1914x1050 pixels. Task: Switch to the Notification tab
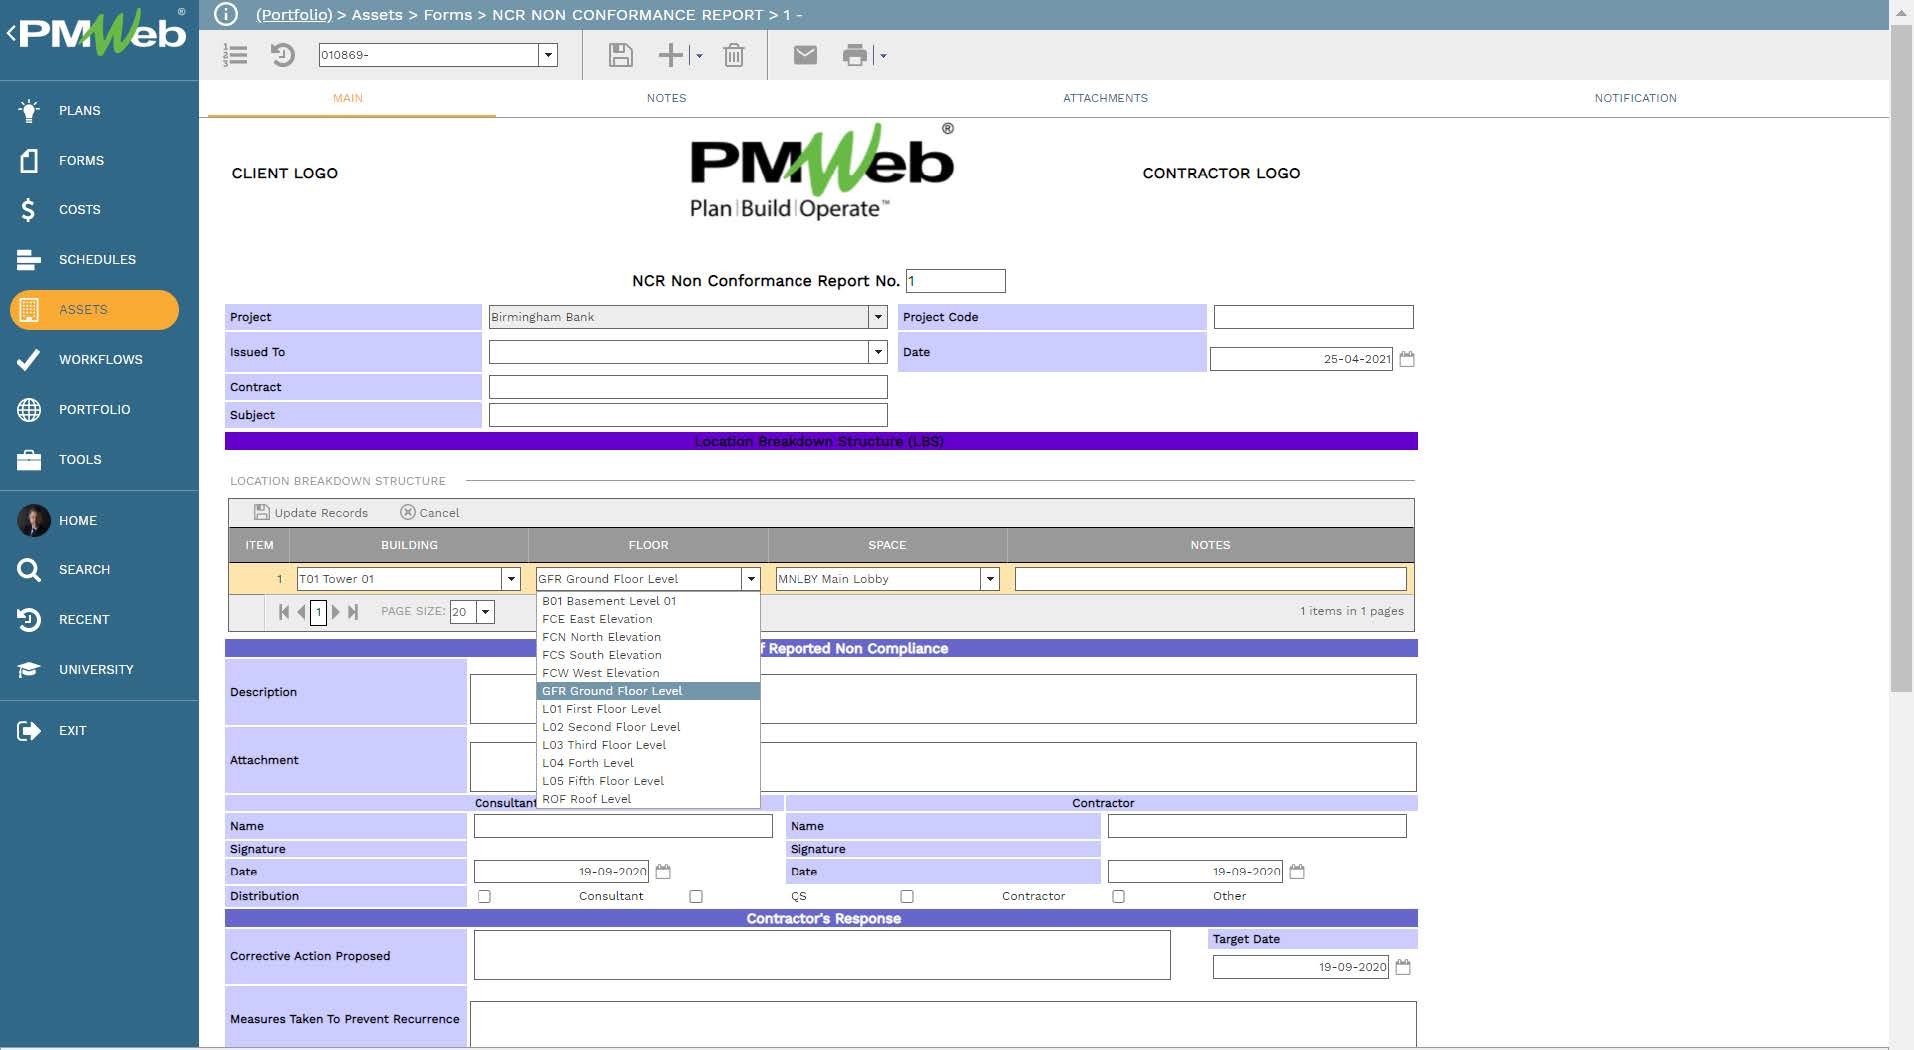1635,98
